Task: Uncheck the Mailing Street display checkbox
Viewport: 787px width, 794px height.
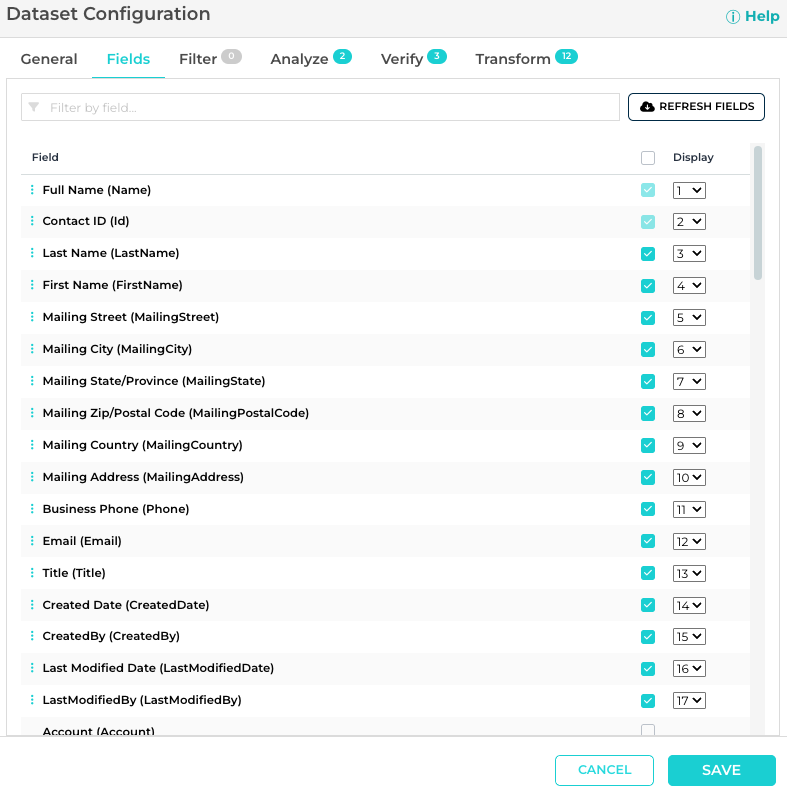Action: 648,317
